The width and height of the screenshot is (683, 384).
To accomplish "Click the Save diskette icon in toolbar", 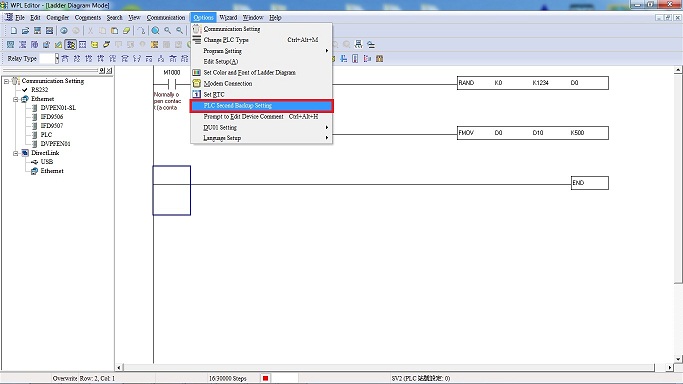I will pos(37,30).
